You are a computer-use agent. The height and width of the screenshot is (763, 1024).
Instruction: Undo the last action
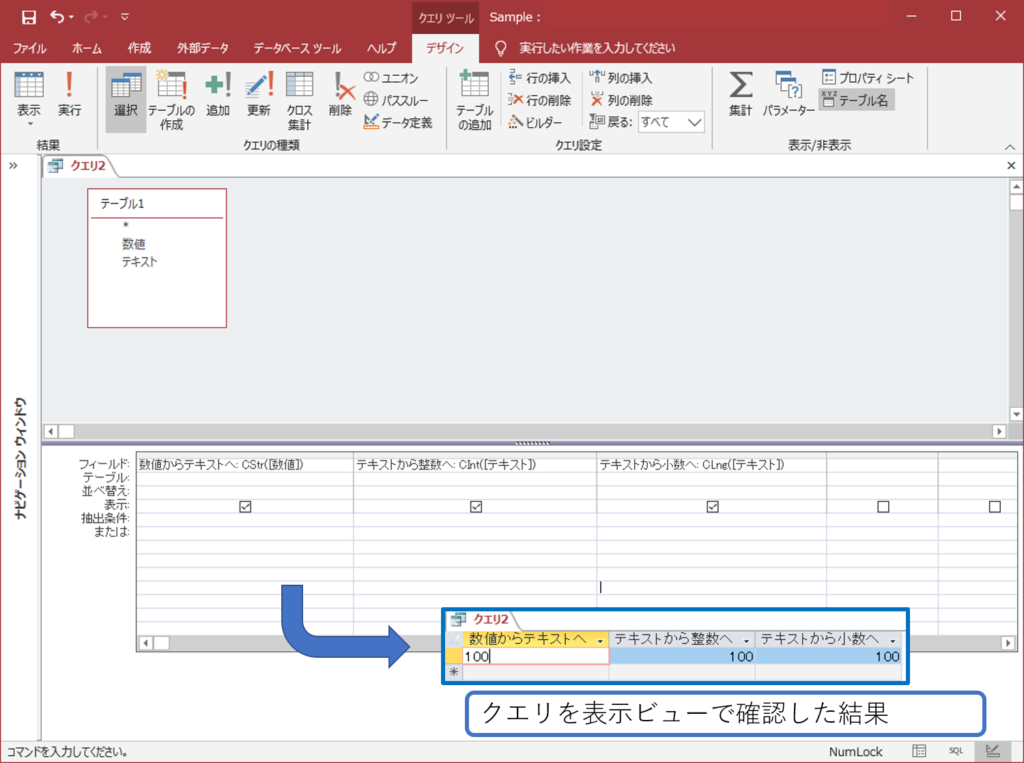click(57, 17)
